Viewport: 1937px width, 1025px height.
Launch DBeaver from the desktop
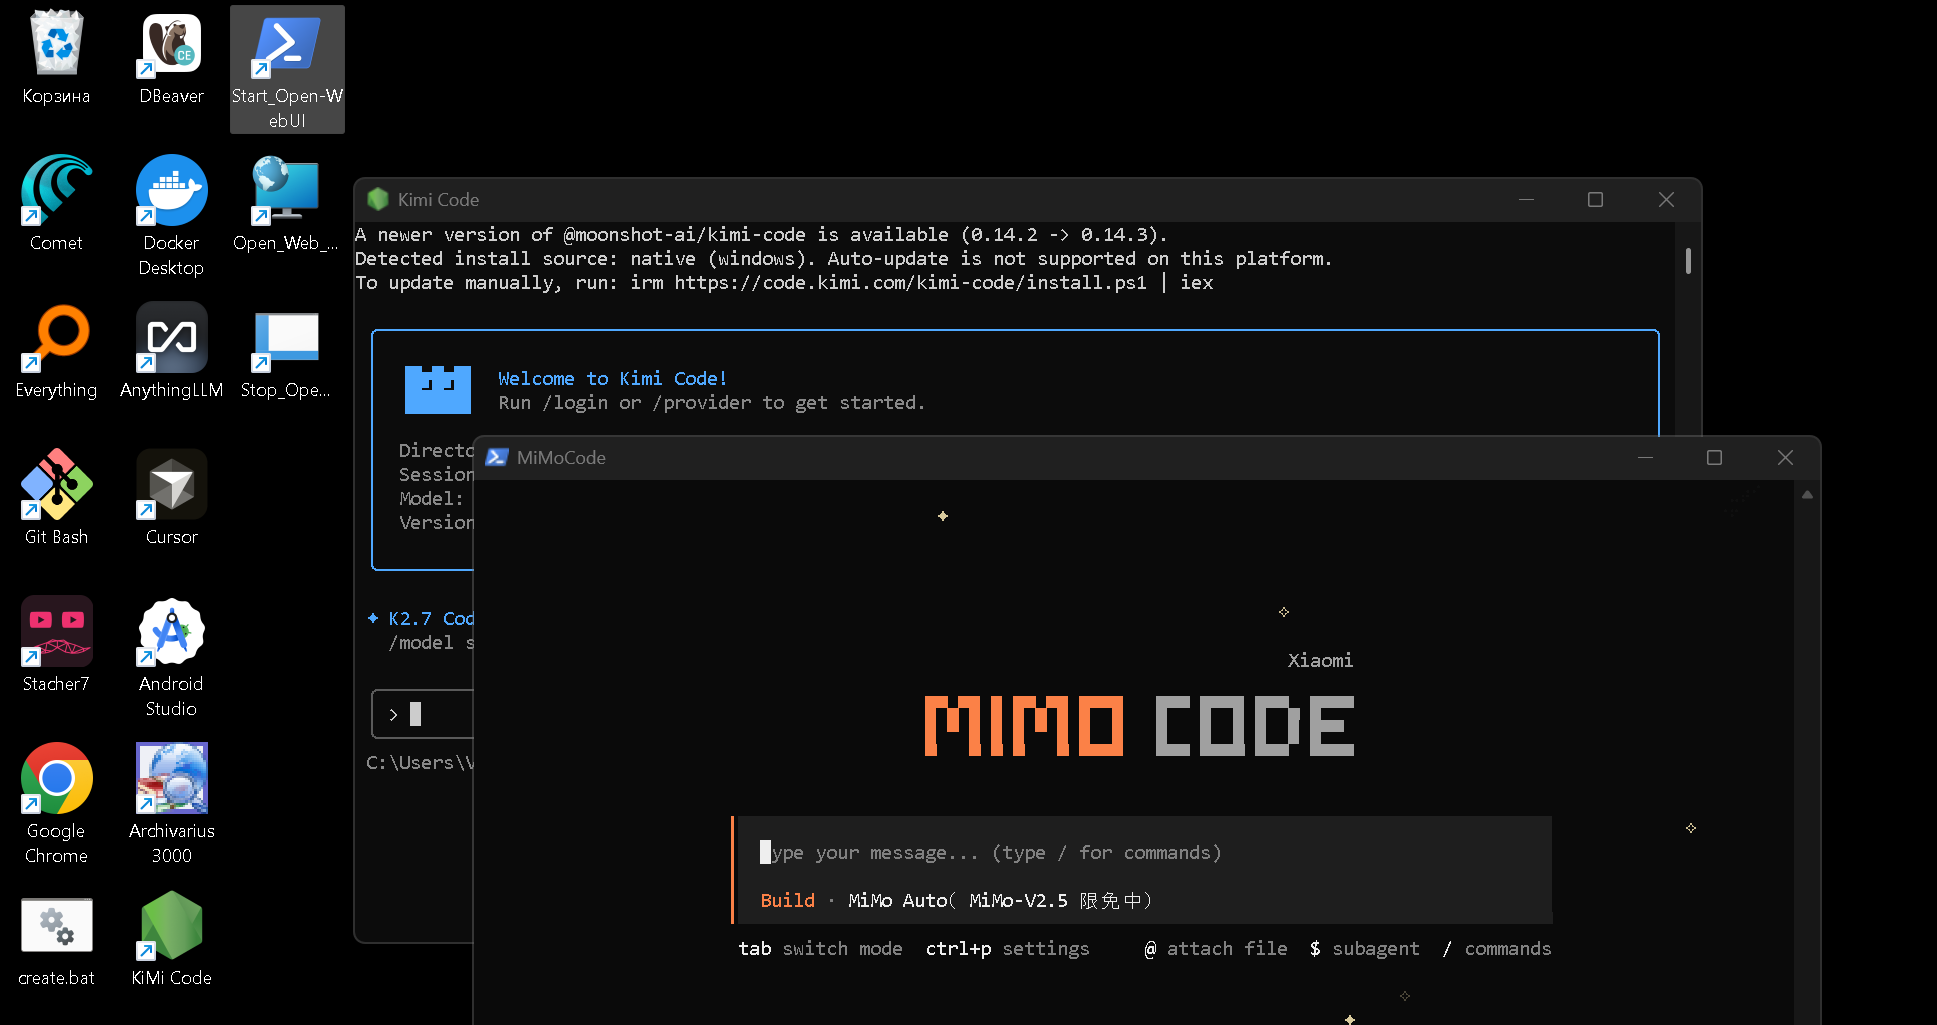click(171, 58)
